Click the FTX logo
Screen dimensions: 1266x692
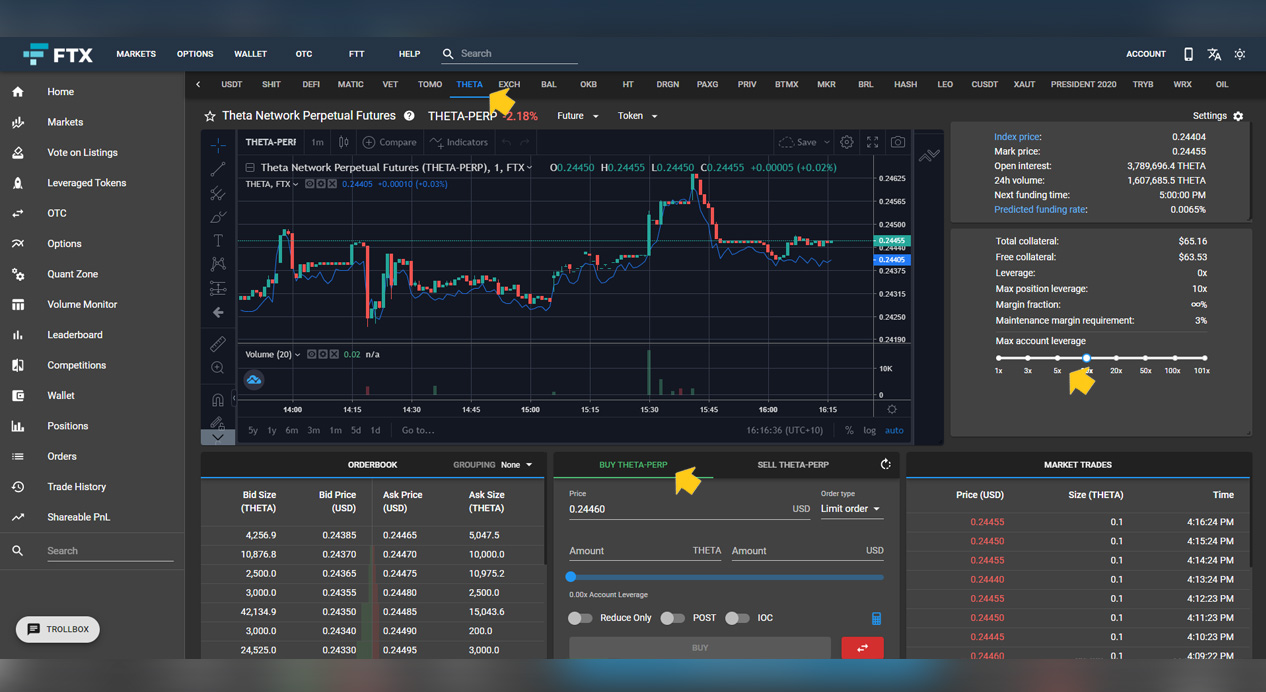coord(58,54)
